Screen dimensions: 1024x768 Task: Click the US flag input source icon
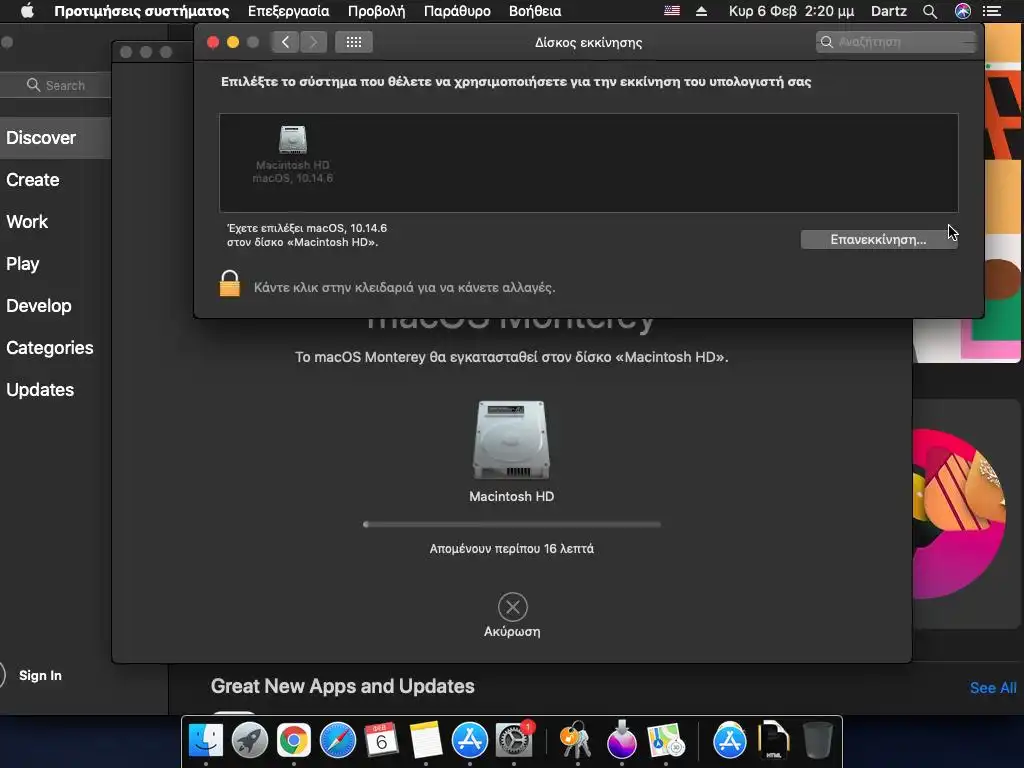pyautogui.click(x=672, y=11)
